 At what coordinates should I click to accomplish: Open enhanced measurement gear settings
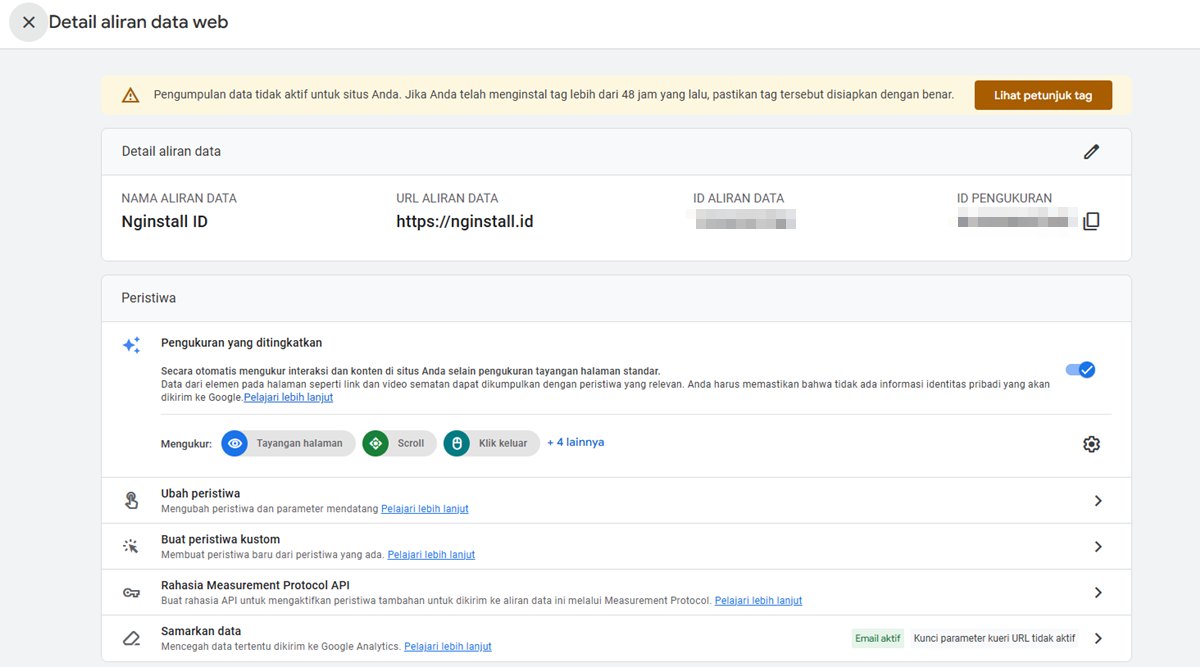click(1091, 444)
